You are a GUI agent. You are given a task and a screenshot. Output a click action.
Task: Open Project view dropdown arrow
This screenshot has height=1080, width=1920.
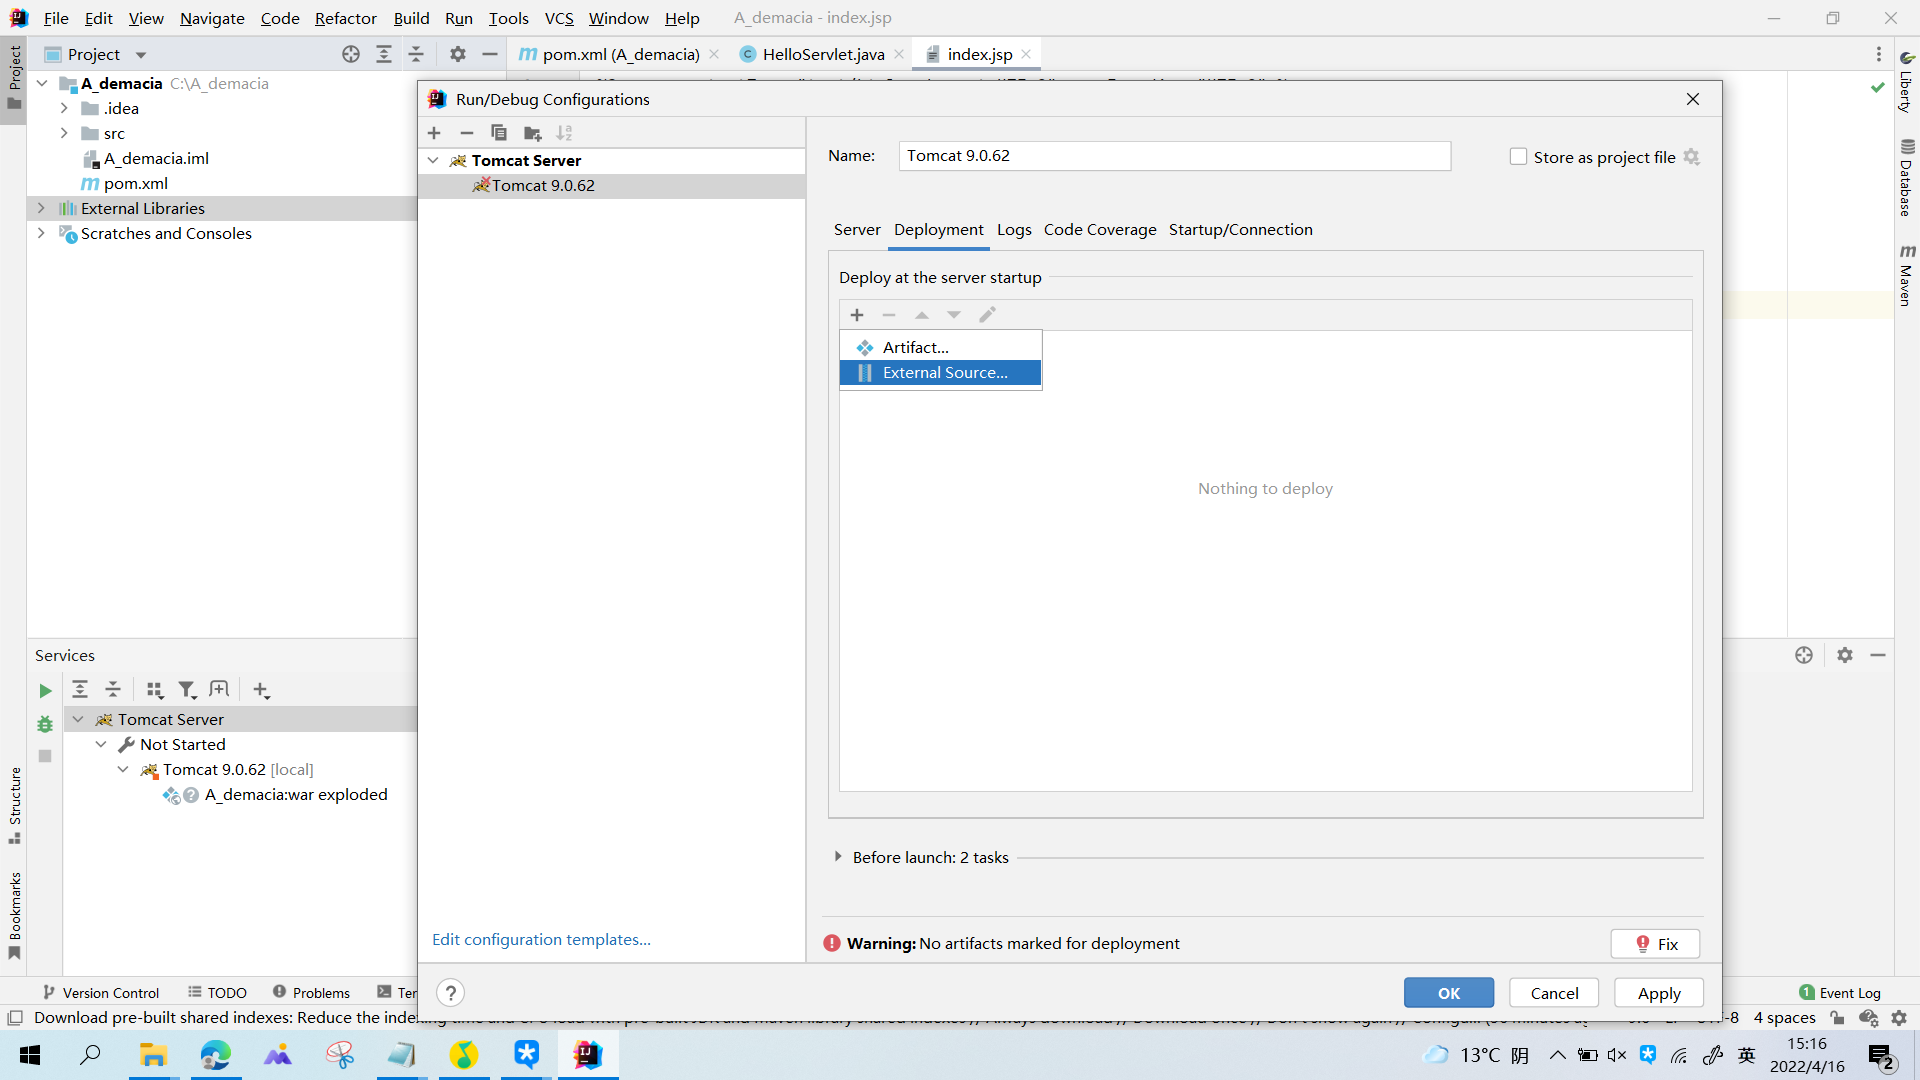pos(141,55)
